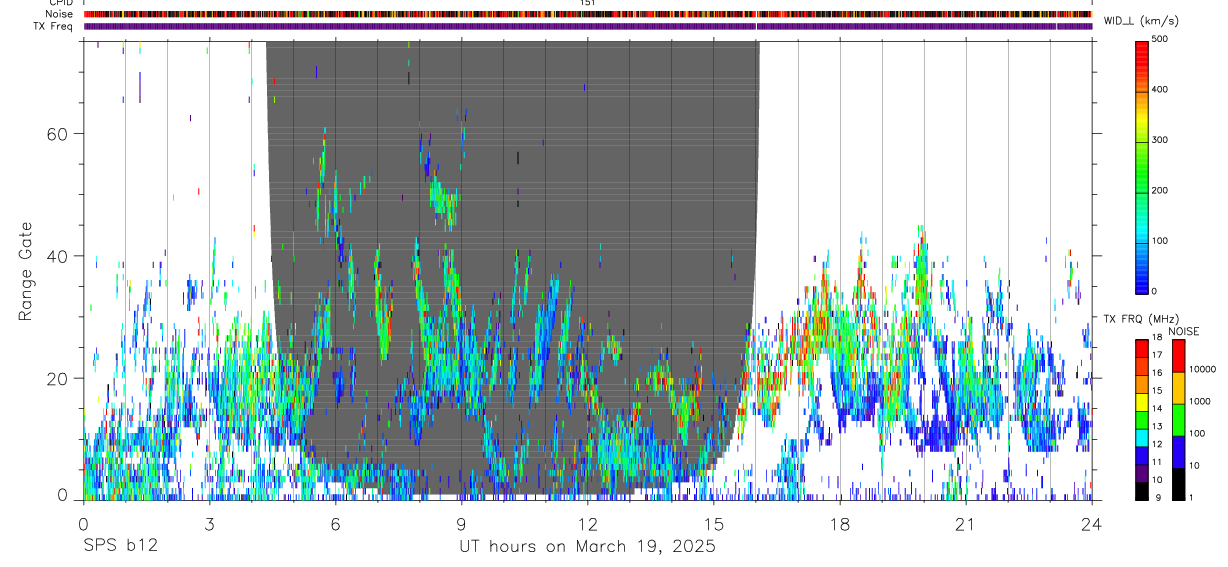The width and height of the screenshot is (1228, 567).
Task: Select 'UT hours on March 19, 2025' label
Action: click(587, 547)
